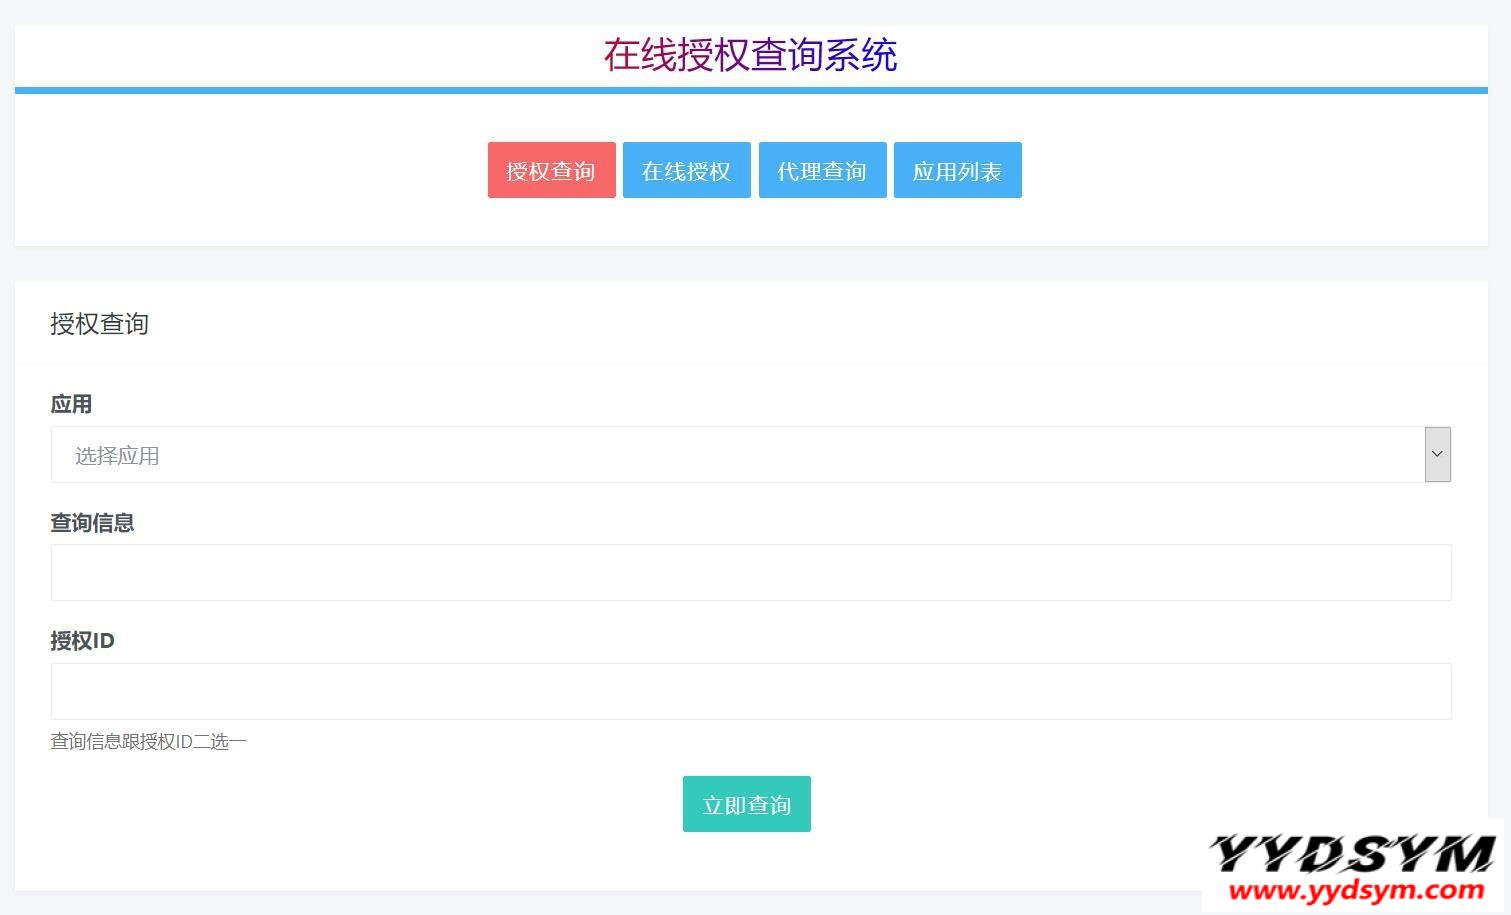
Task: Open the 选择应用 dropdown field
Action: coord(737,455)
